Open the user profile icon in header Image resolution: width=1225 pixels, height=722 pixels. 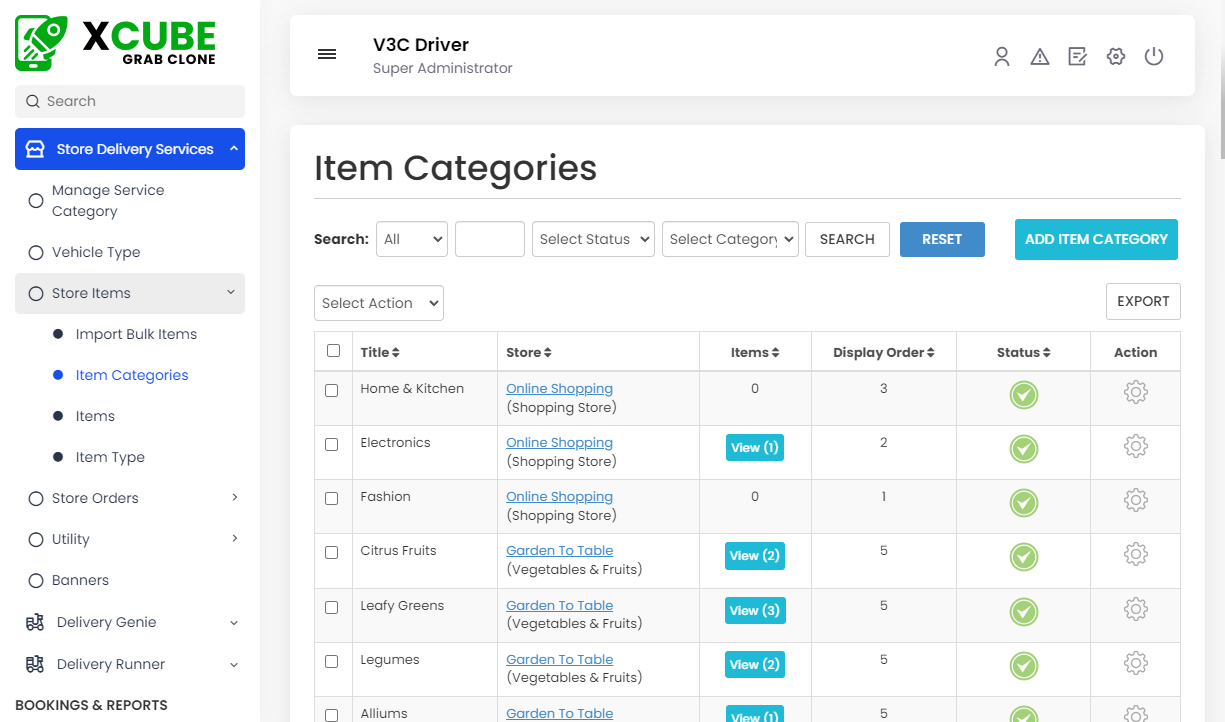pyautogui.click(x=1002, y=56)
